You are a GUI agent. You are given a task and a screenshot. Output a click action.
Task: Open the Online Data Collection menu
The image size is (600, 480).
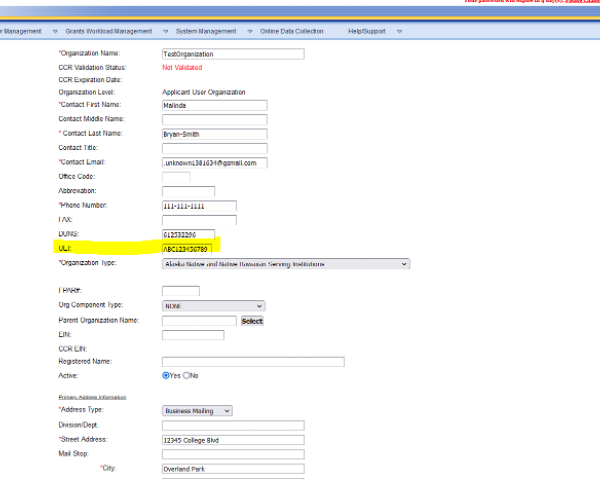click(291, 31)
